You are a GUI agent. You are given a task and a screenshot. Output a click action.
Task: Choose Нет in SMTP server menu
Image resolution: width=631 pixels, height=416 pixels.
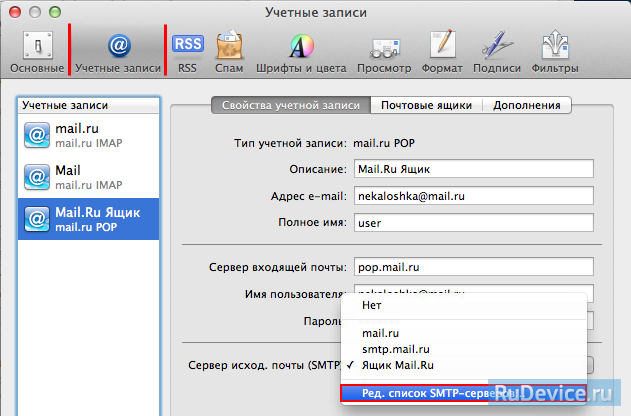464,305
